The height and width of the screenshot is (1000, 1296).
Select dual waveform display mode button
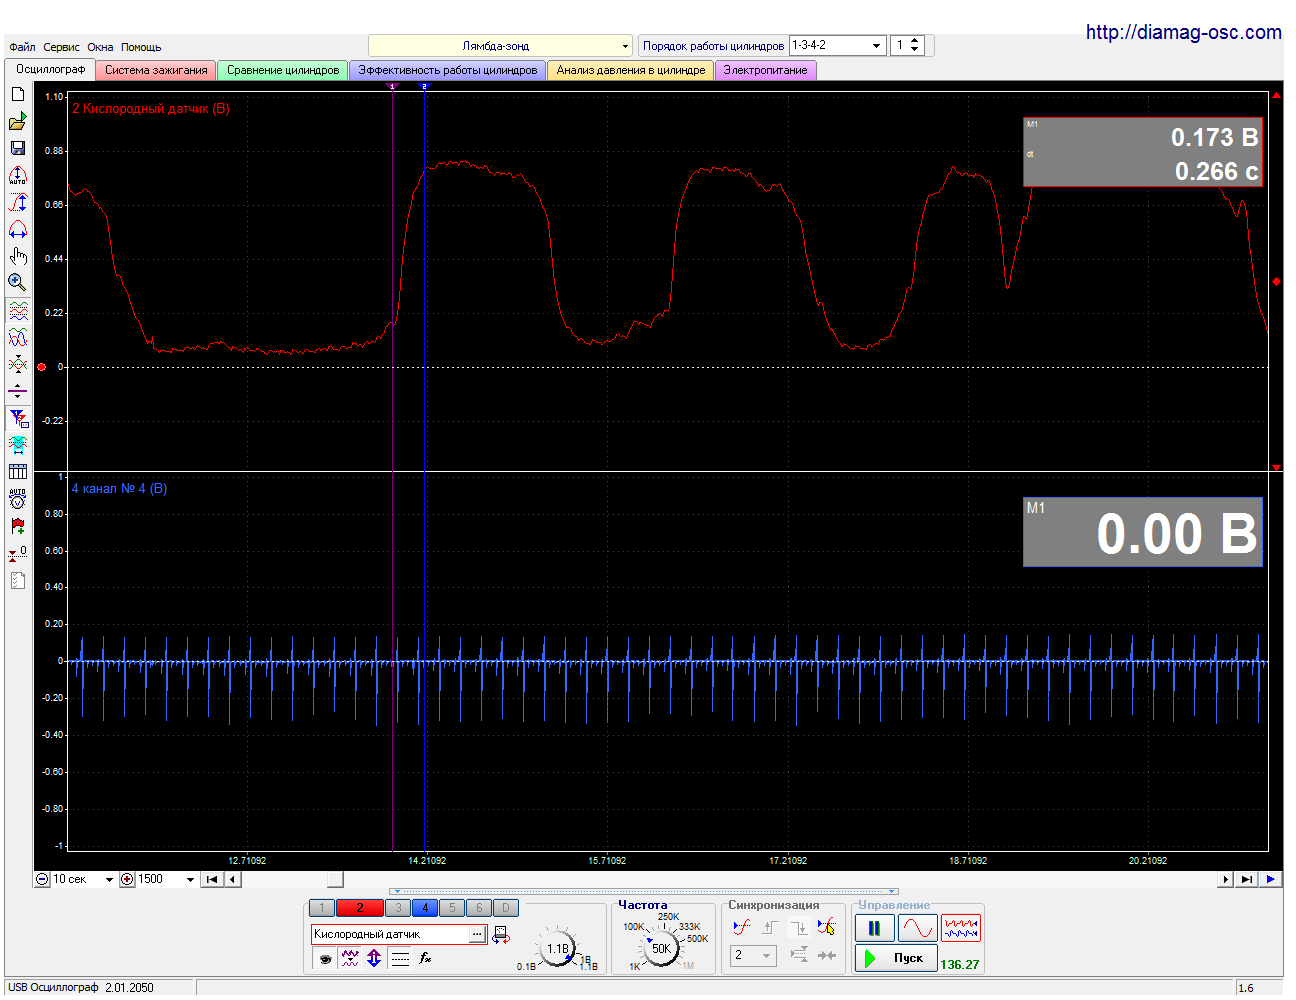(961, 929)
